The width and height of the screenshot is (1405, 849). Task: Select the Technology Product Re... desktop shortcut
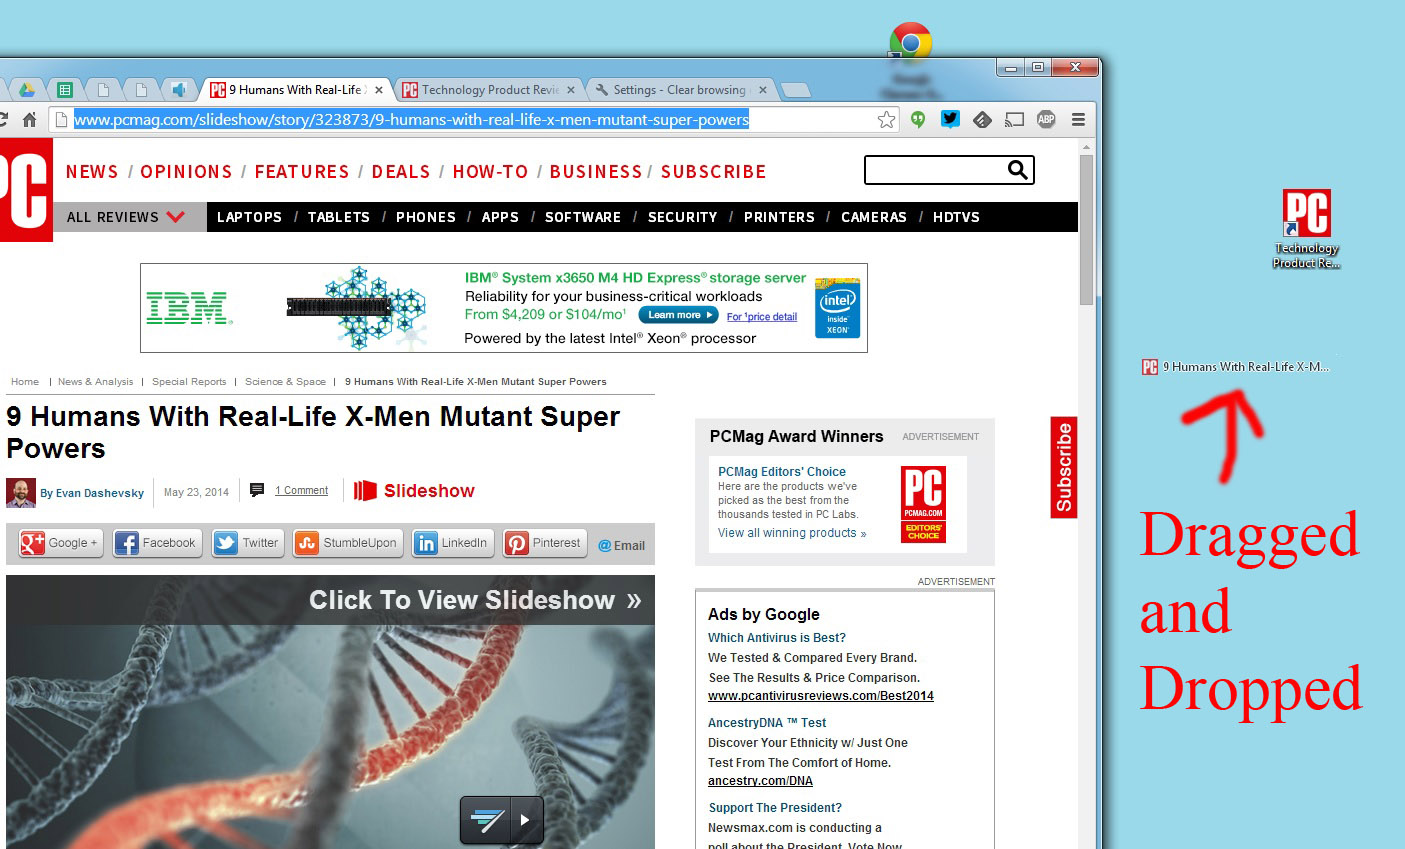point(1306,229)
